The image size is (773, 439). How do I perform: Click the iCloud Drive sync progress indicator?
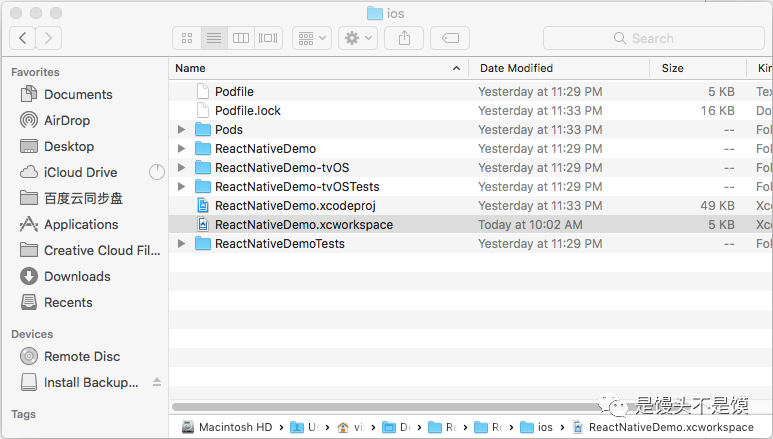tap(157, 172)
